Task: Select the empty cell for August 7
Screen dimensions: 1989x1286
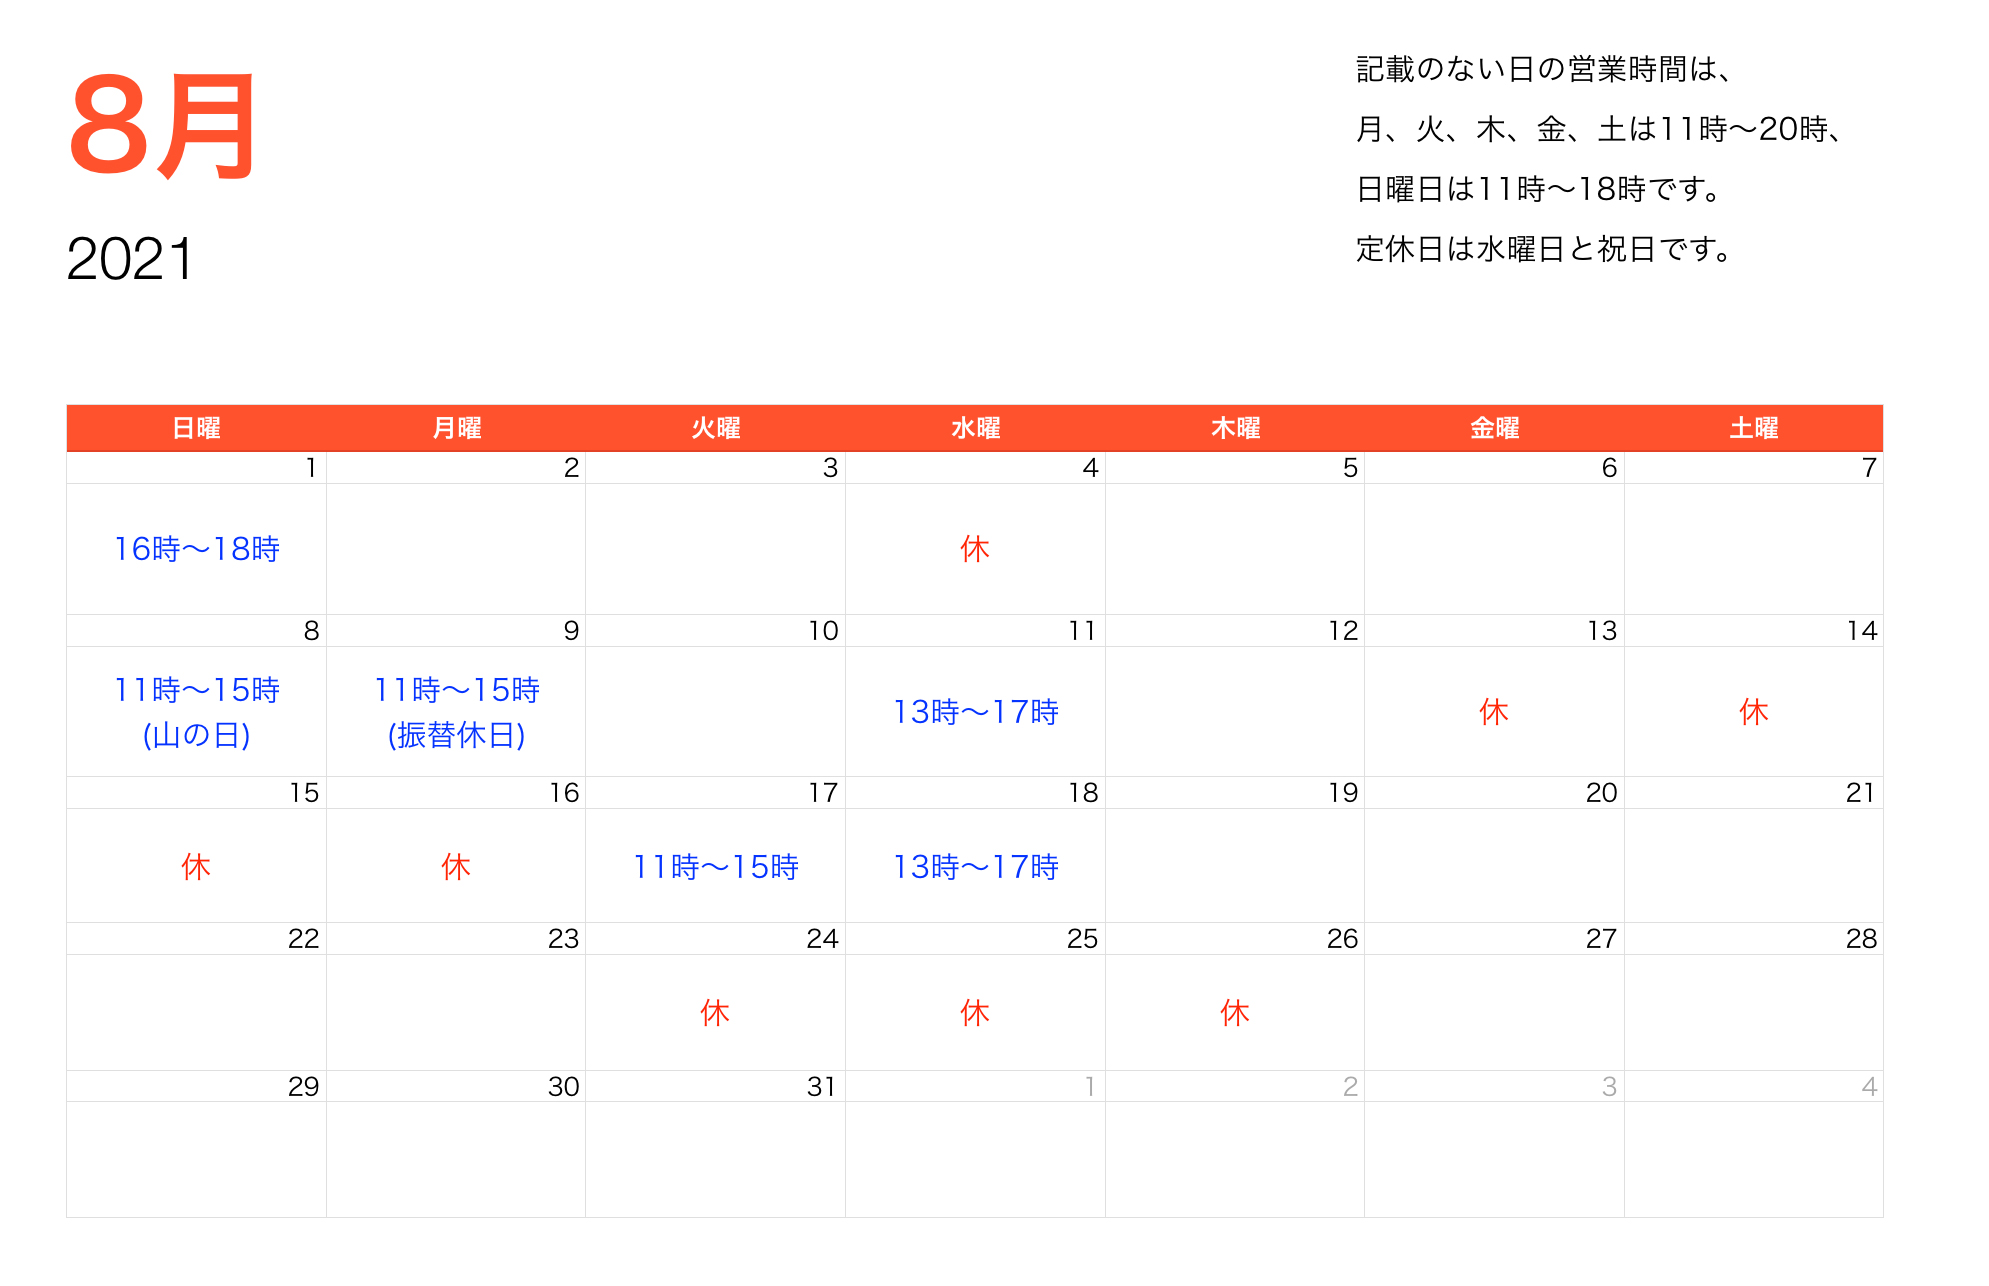Action: click(x=1754, y=548)
